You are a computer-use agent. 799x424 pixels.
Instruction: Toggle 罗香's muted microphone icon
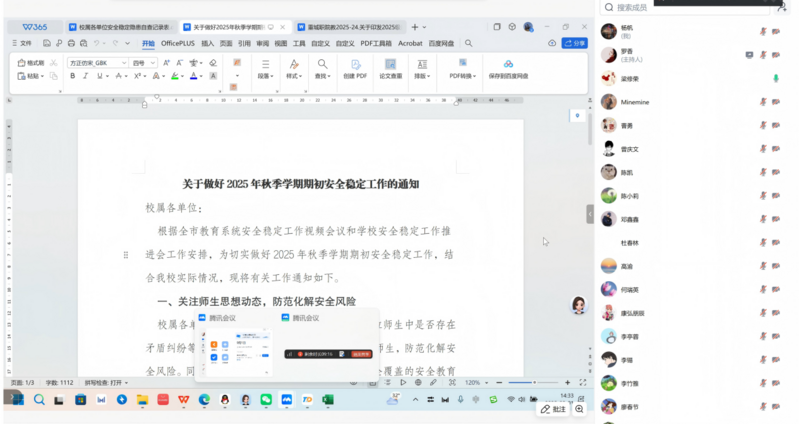(x=763, y=55)
